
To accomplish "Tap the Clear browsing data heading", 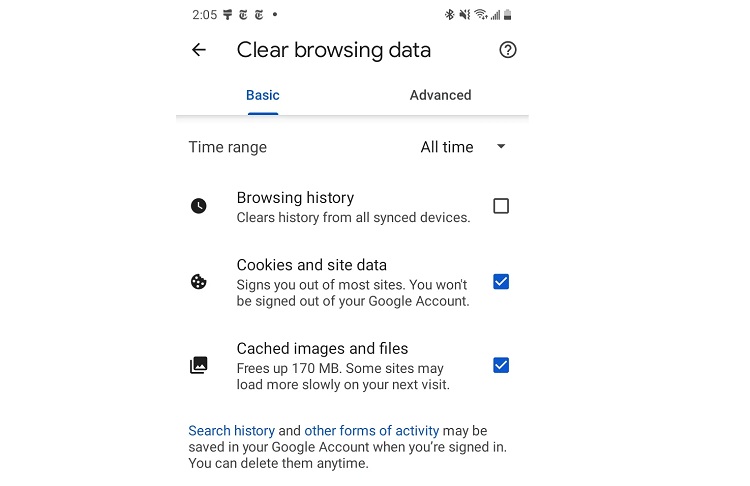I will (x=333, y=50).
